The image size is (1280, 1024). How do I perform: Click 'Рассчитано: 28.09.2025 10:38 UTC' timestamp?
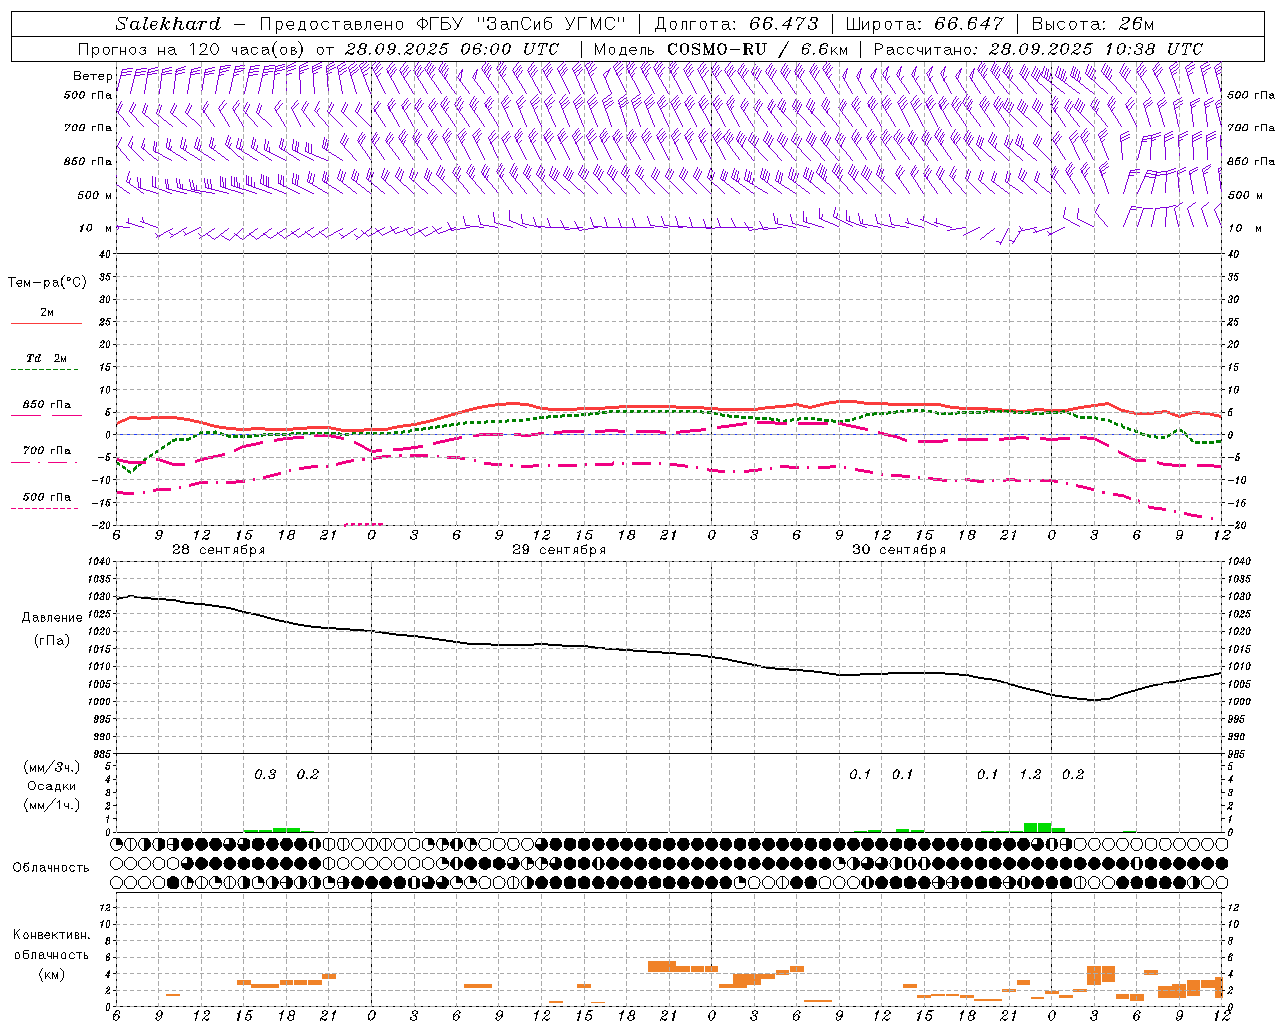[x=1038, y=49]
